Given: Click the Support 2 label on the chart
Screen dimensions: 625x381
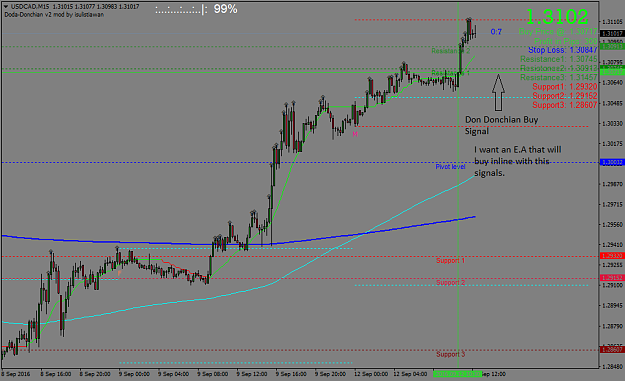Looking at the screenshot, I should coord(450,283).
